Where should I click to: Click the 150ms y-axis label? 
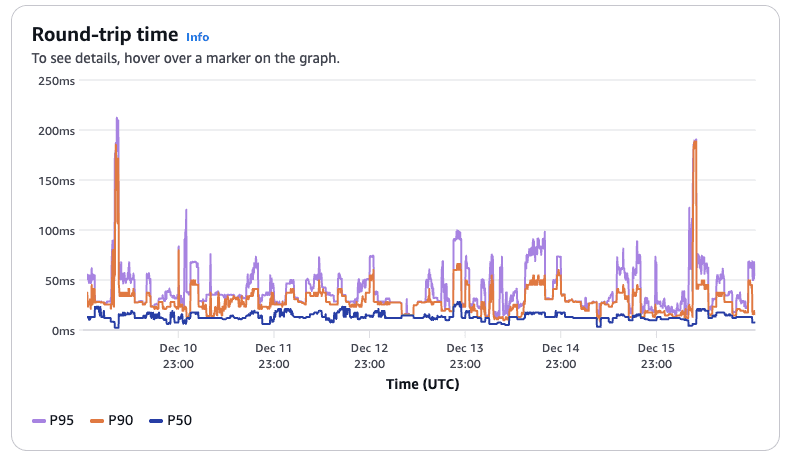[56, 181]
